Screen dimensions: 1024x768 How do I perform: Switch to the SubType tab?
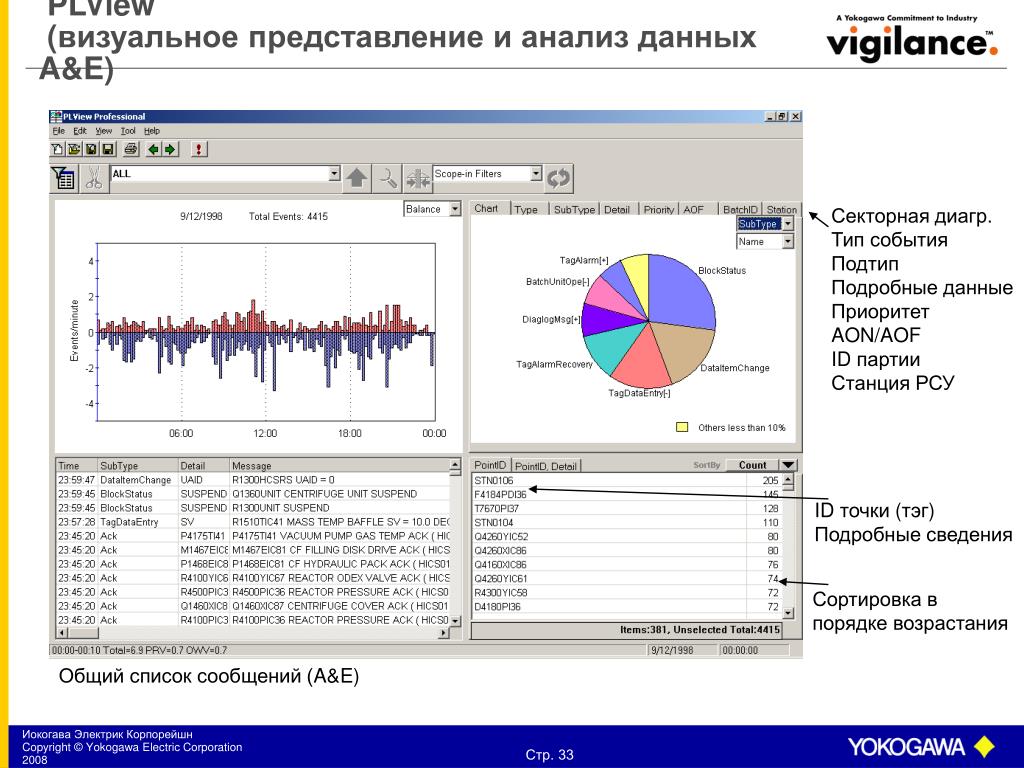tap(574, 210)
